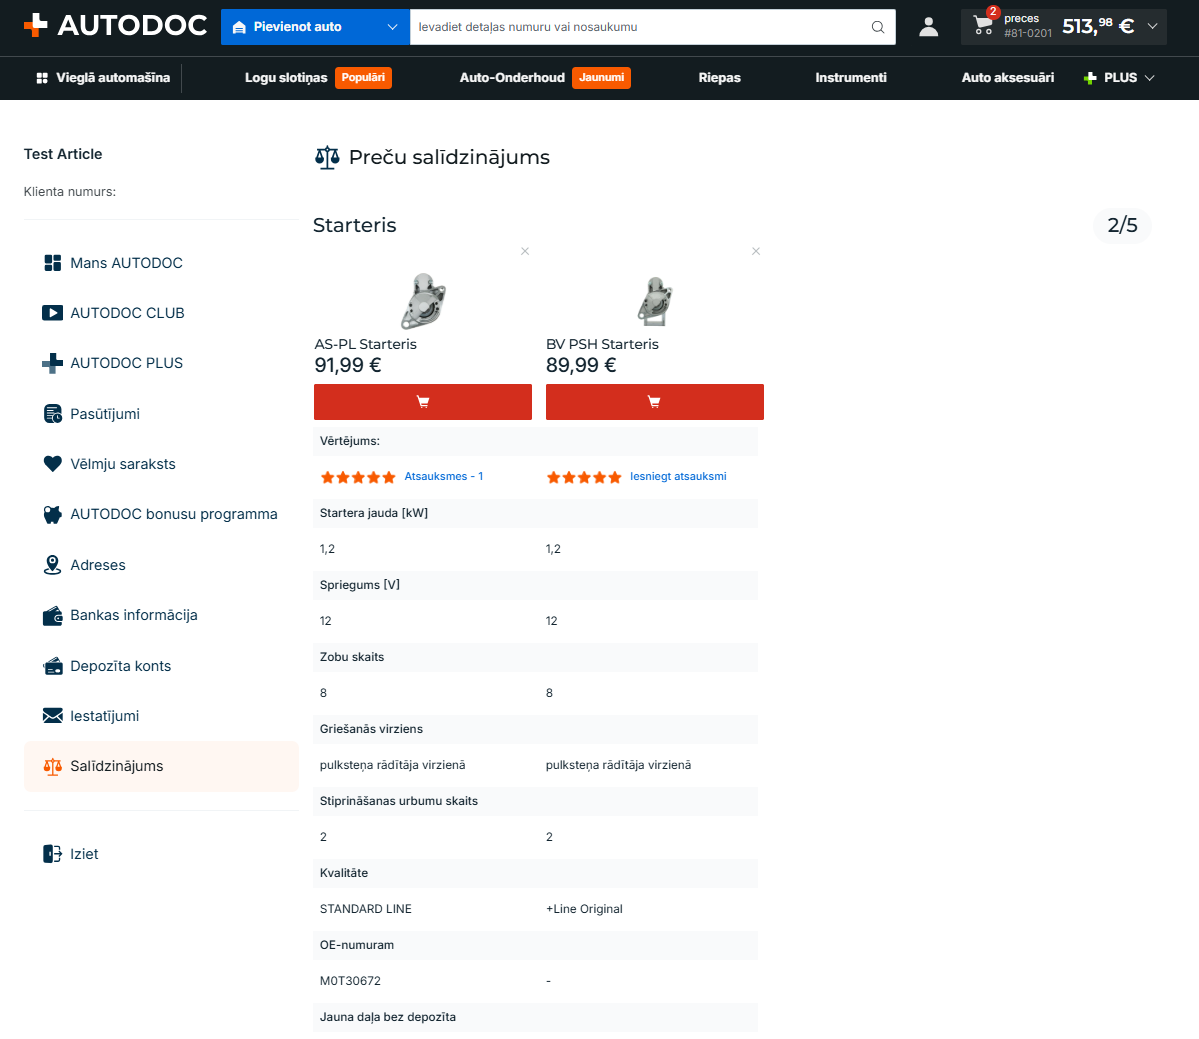The width and height of the screenshot is (1199, 1039).
Task: Open Depozīta konts link
Action: 121,666
